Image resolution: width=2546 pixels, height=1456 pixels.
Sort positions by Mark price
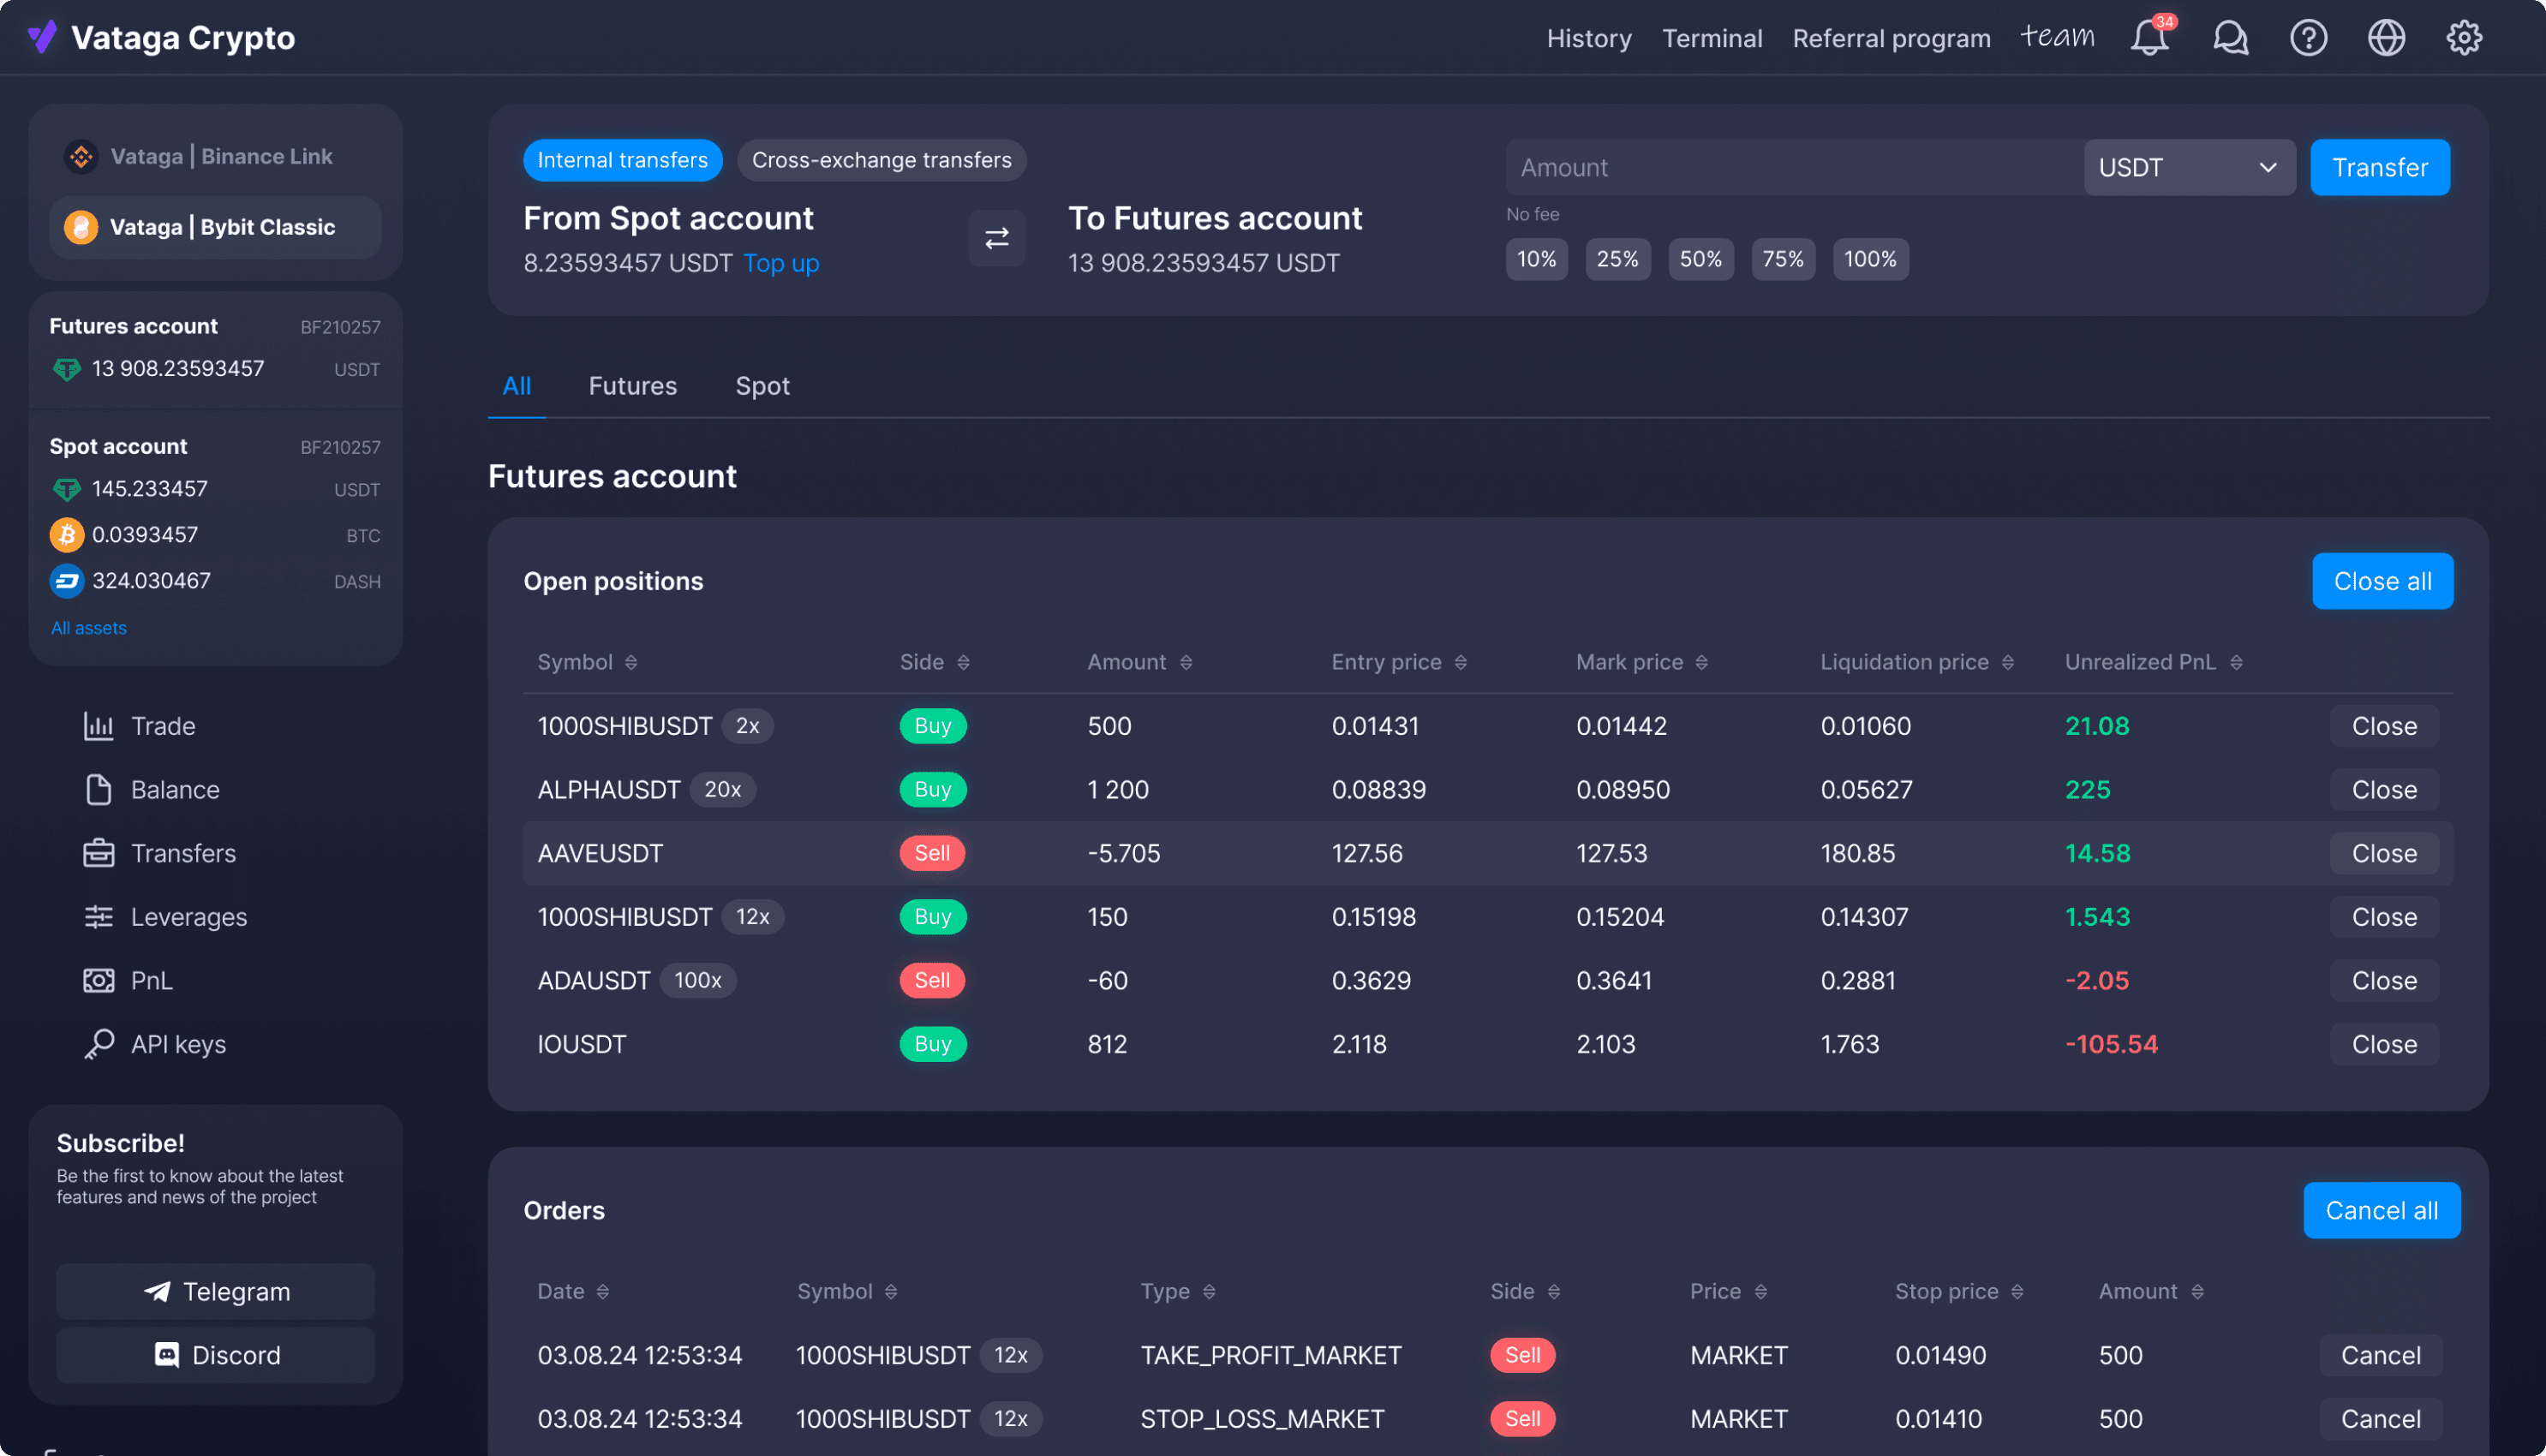coord(1702,663)
